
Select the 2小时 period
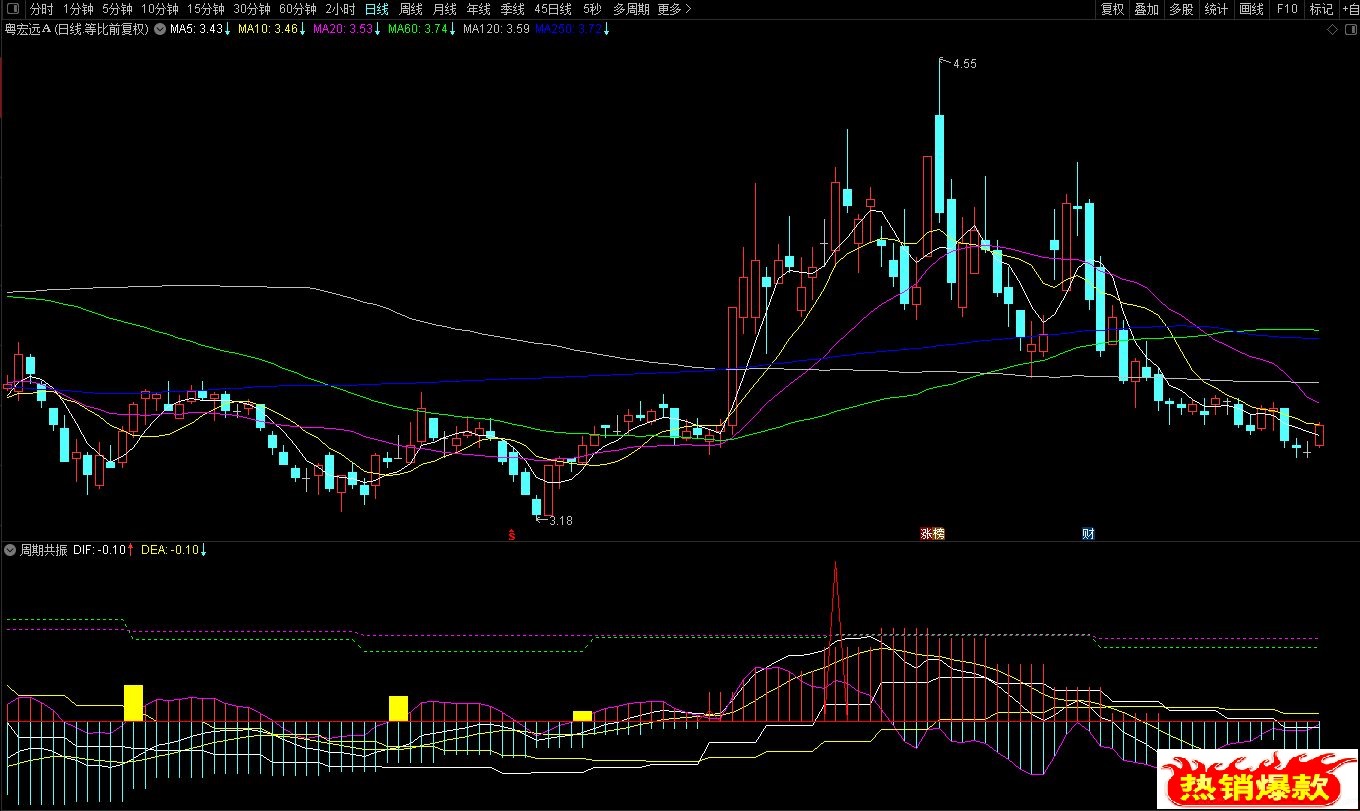click(x=340, y=9)
